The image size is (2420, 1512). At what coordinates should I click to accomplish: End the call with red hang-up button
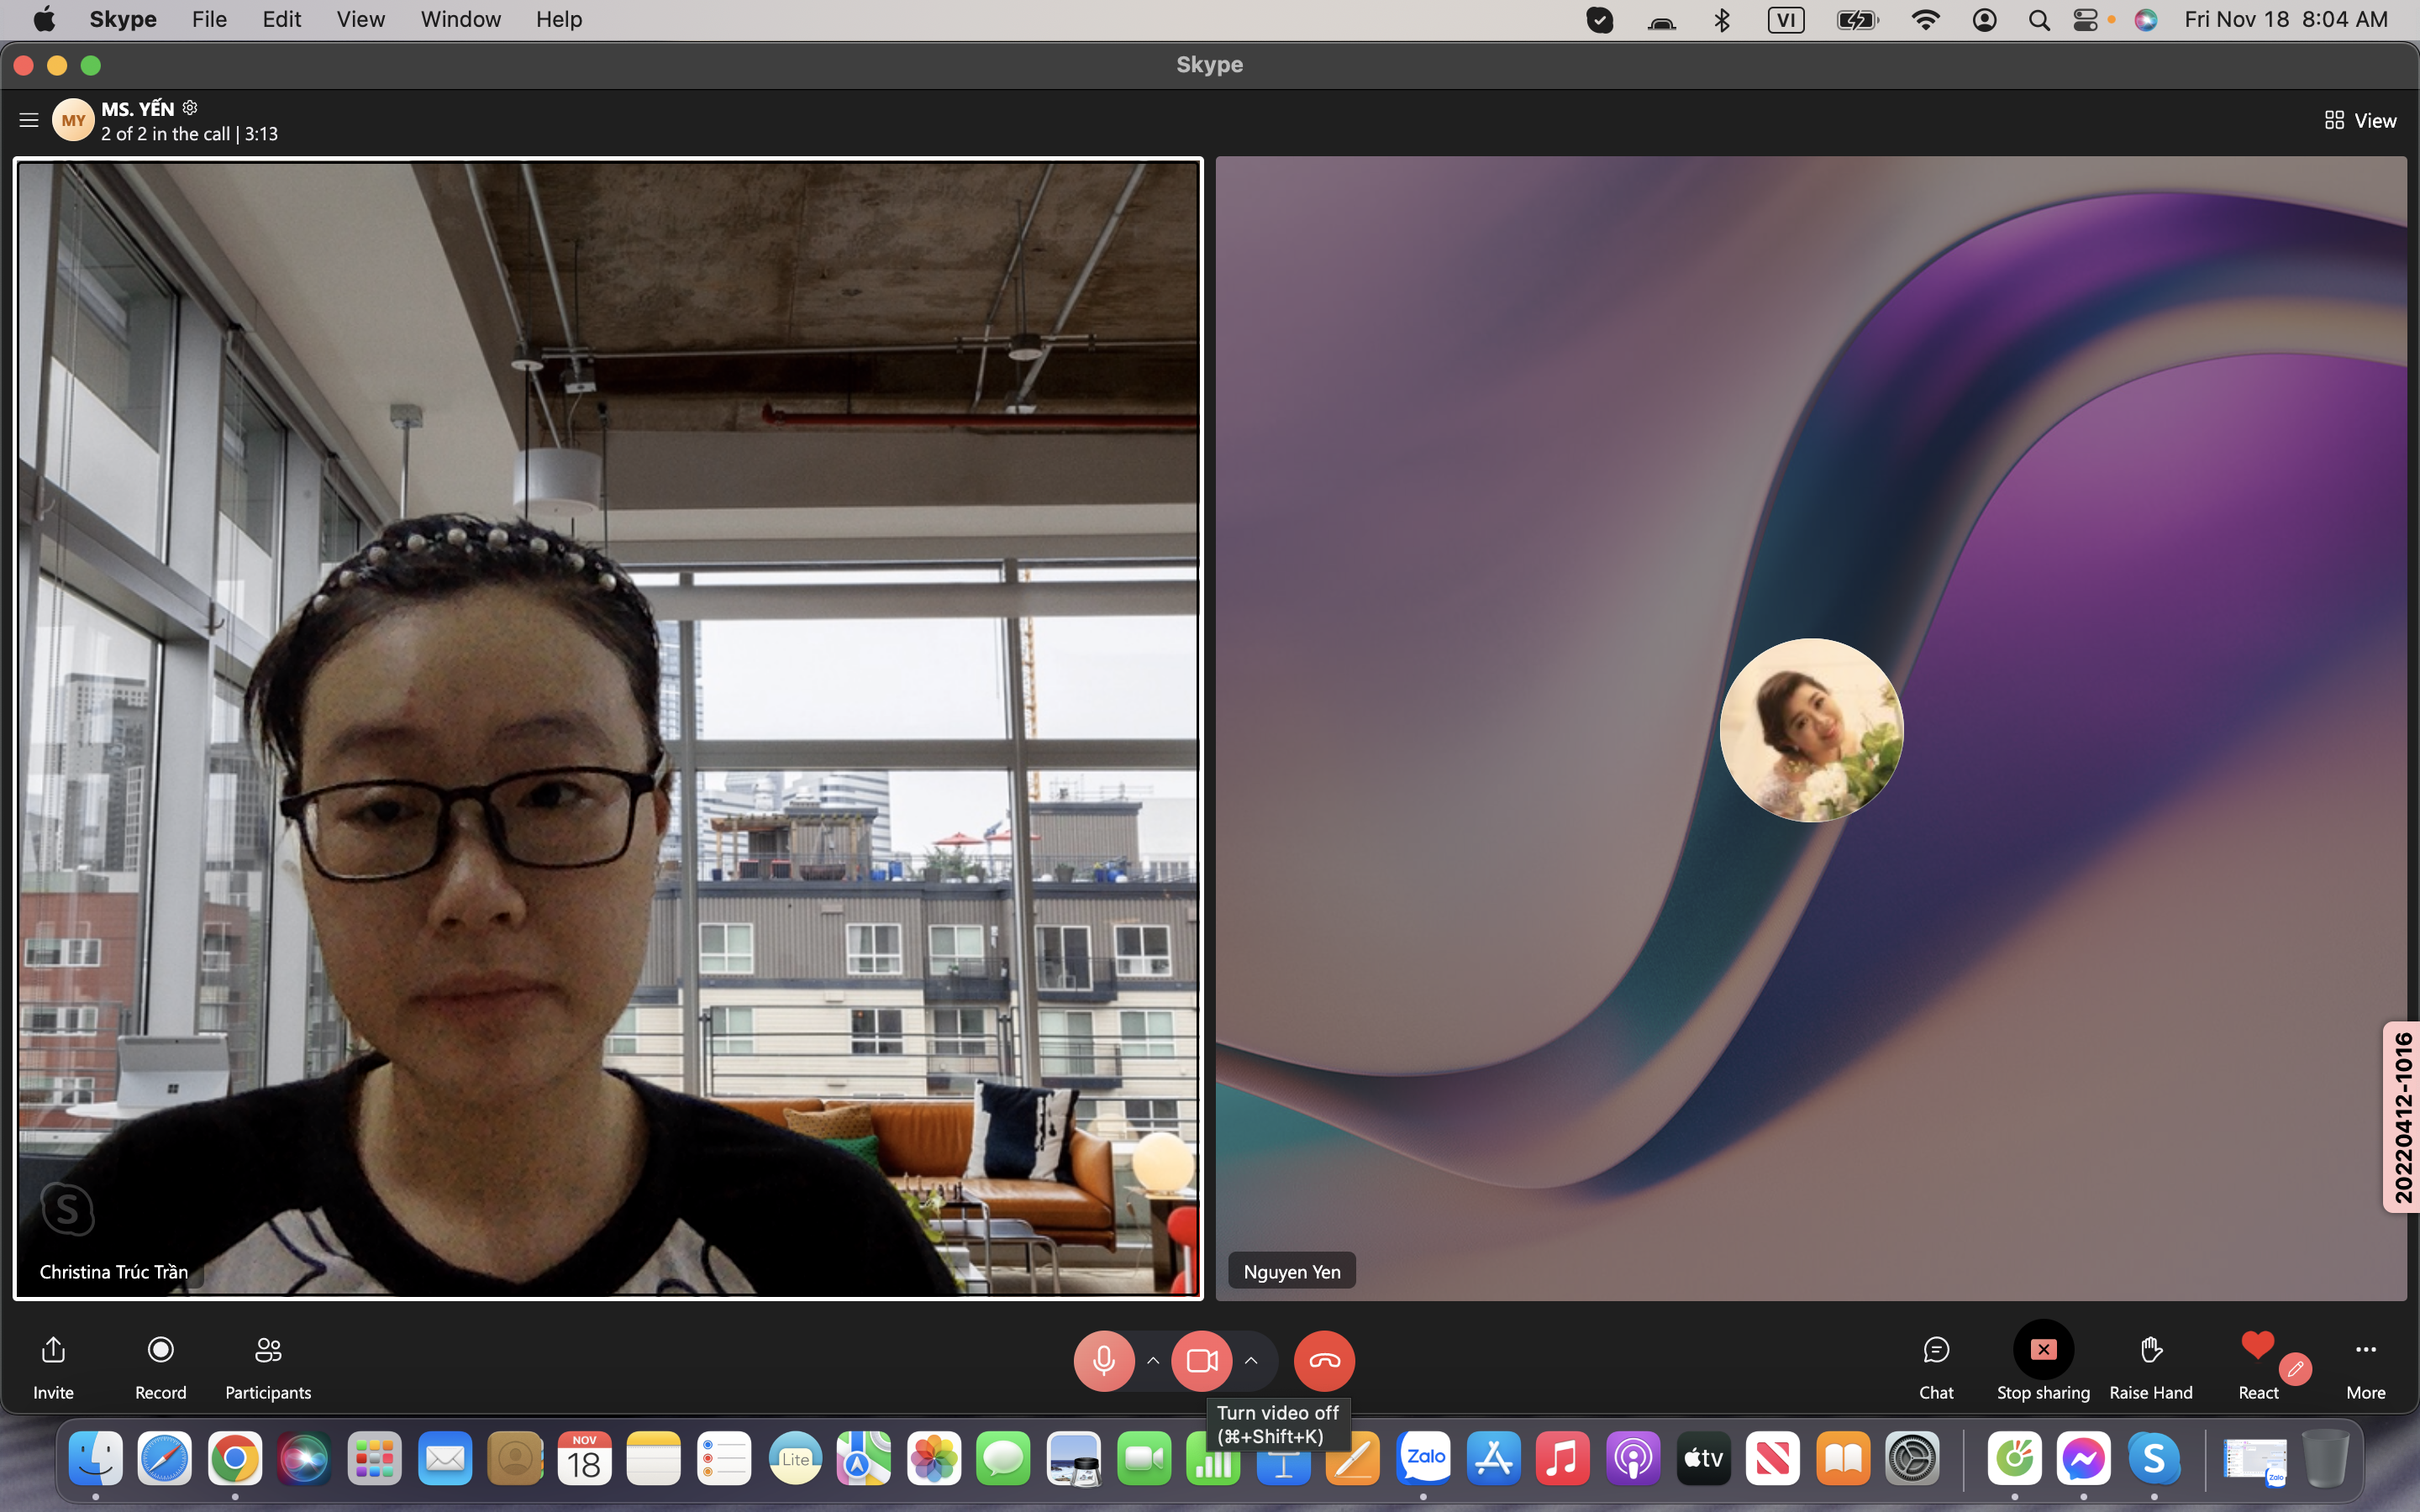click(x=1324, y=1360)
